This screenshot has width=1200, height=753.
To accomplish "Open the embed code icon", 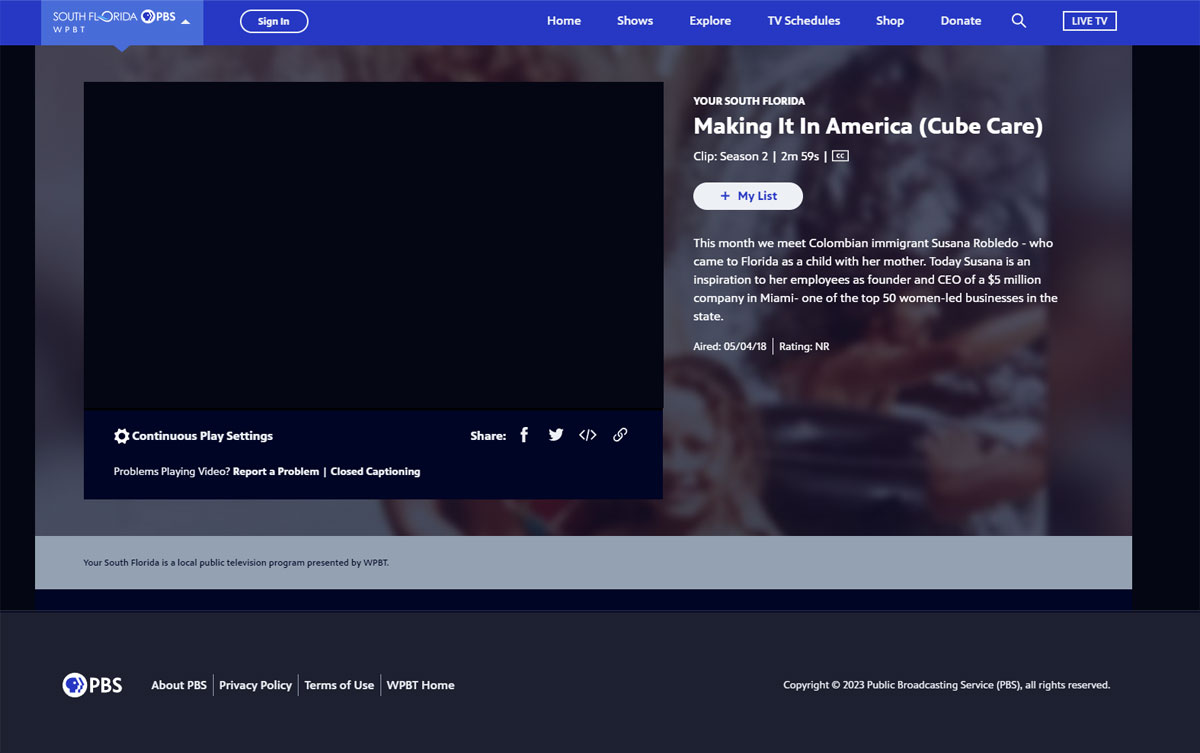I will pos(588,435).
